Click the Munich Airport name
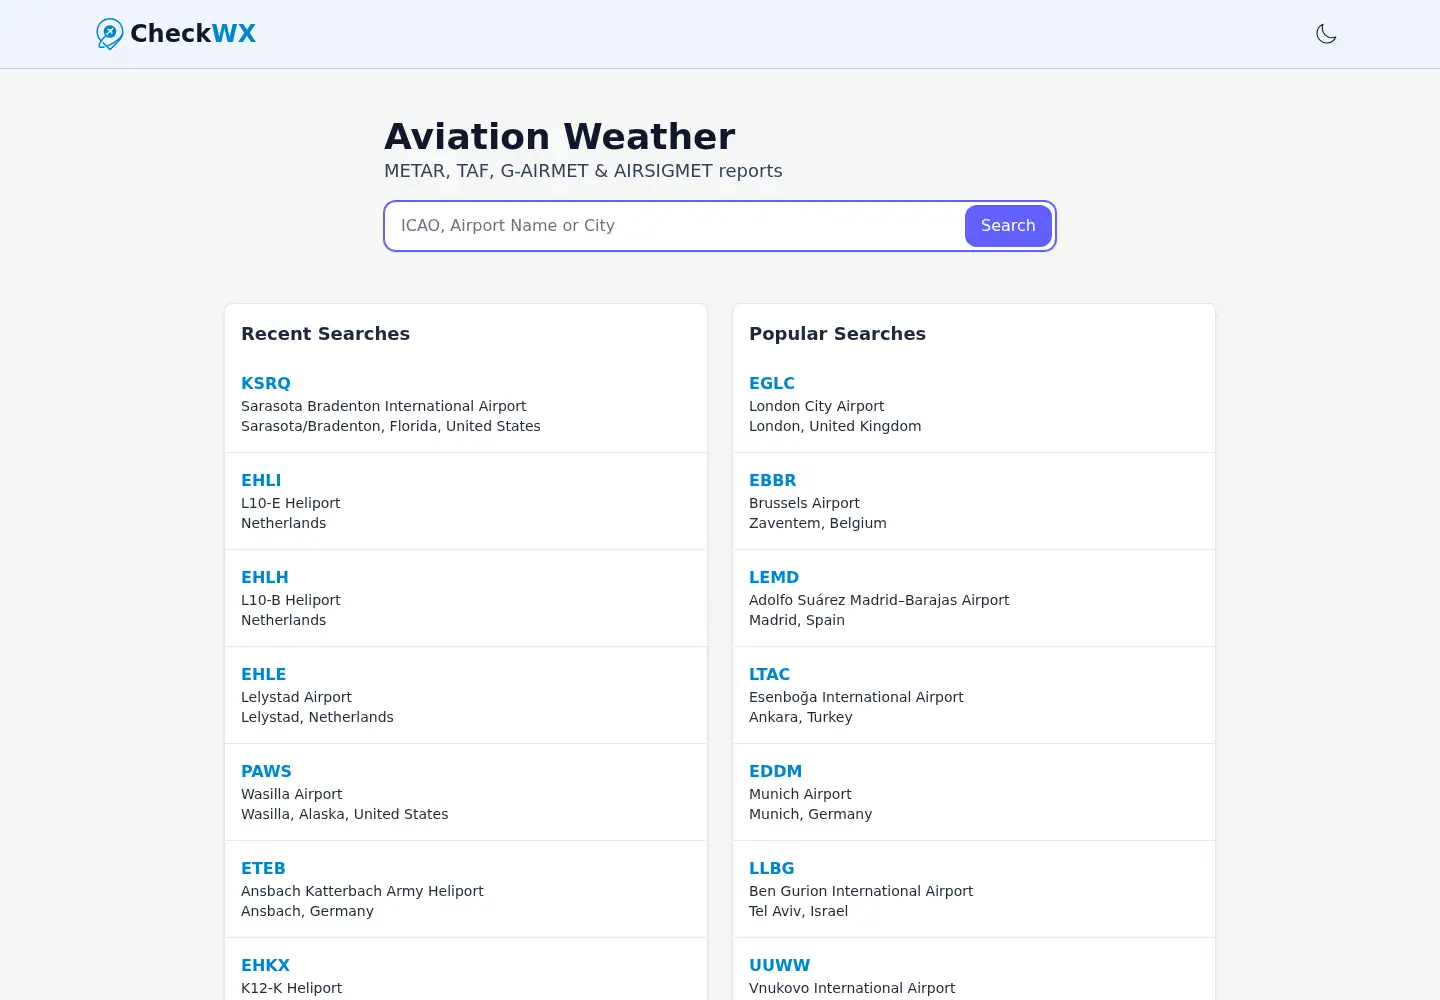The height and width of the screenshot is (1000, 1440). [x=800, y=794]
